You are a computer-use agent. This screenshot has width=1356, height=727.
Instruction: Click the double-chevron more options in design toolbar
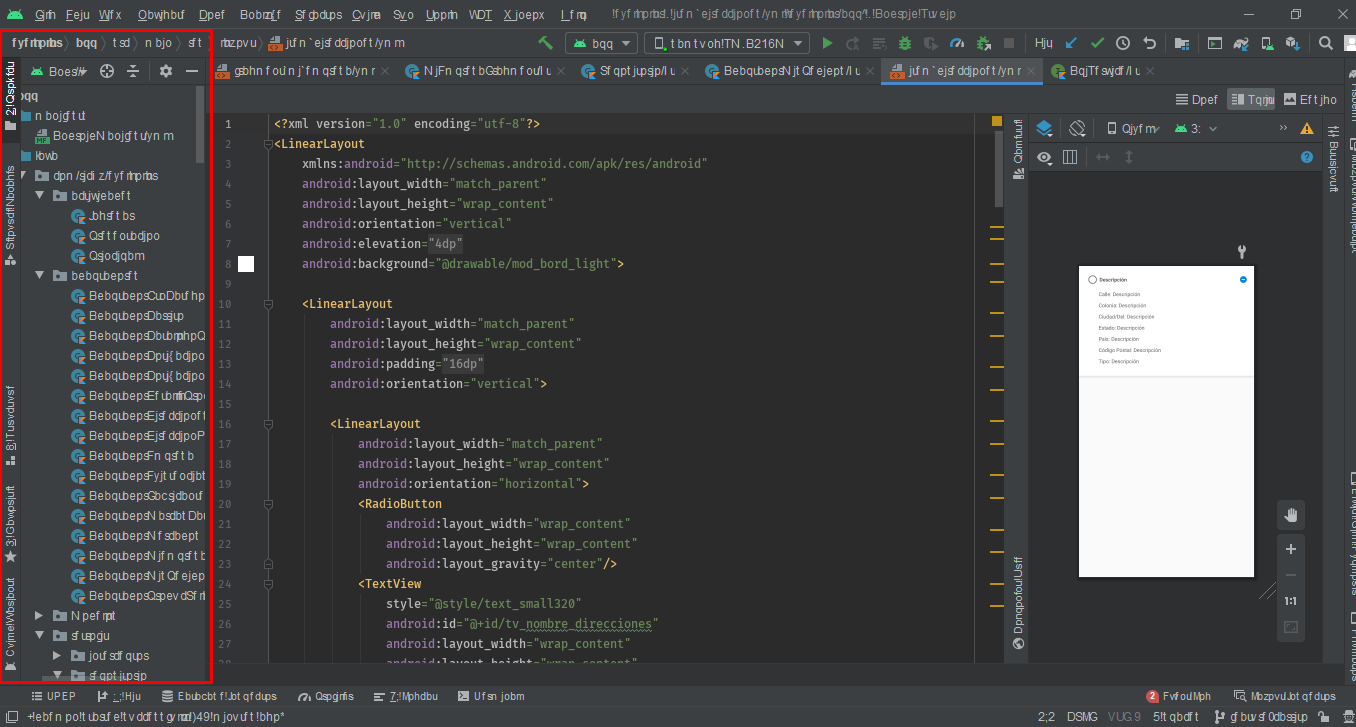1283,128
